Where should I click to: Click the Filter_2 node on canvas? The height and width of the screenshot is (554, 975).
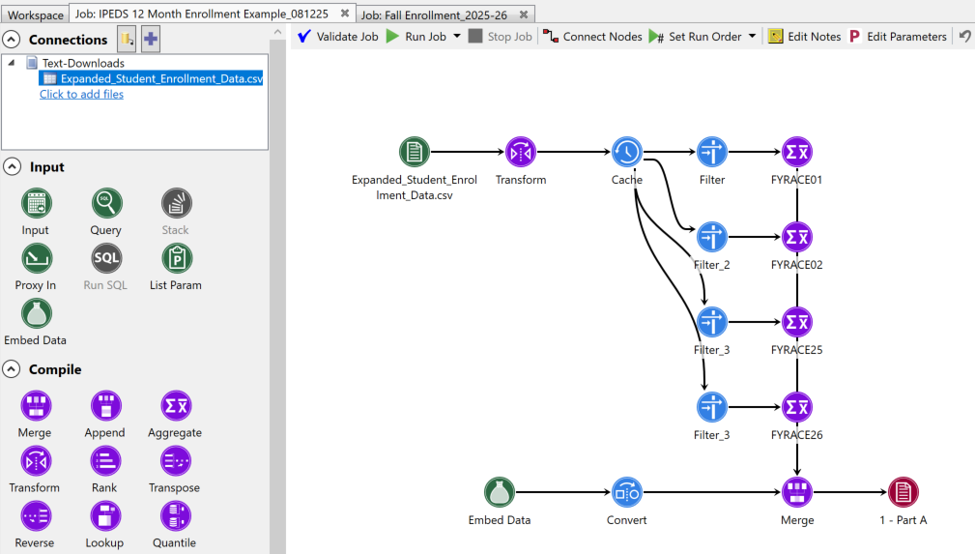click(x=712, y=237)
